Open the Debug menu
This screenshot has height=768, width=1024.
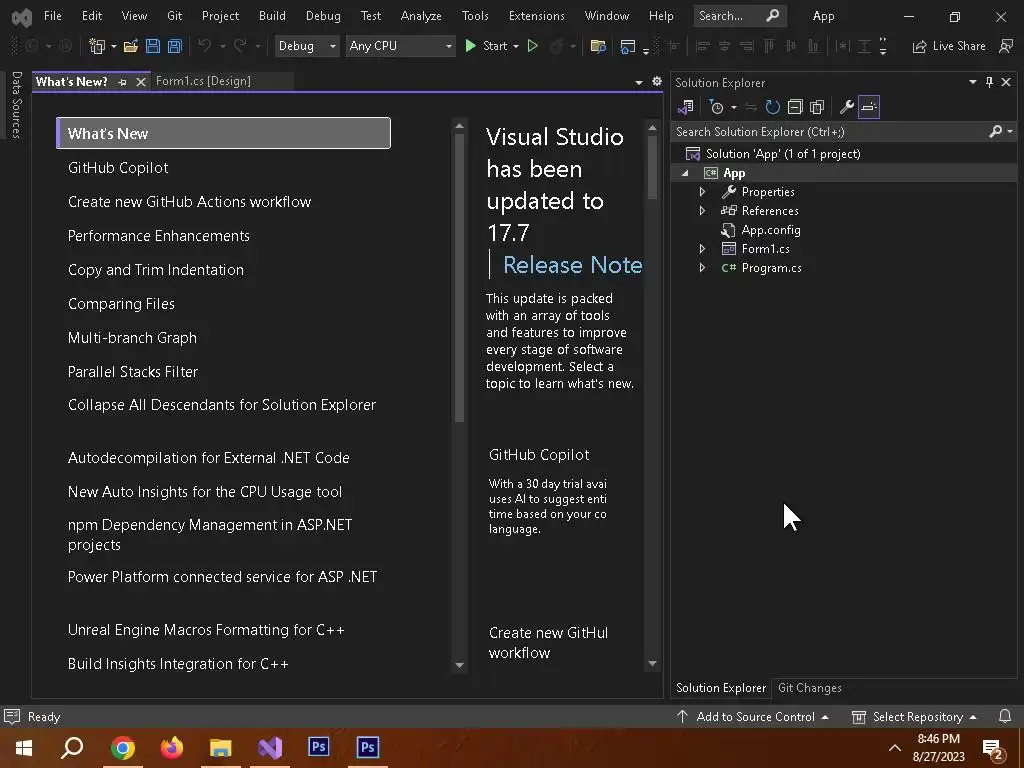click(x=323, y=16)
